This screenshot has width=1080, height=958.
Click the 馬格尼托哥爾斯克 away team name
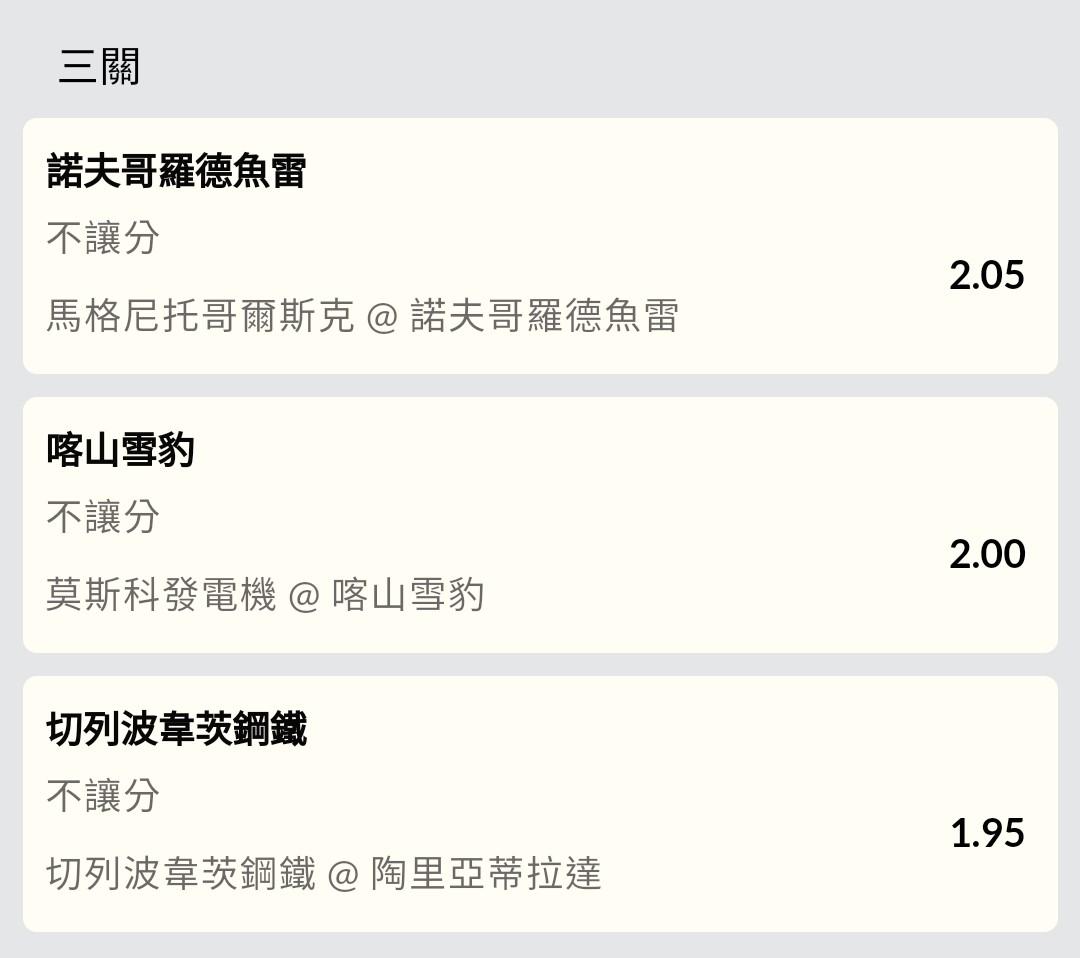pyautogui.click(x=200, y=316)
